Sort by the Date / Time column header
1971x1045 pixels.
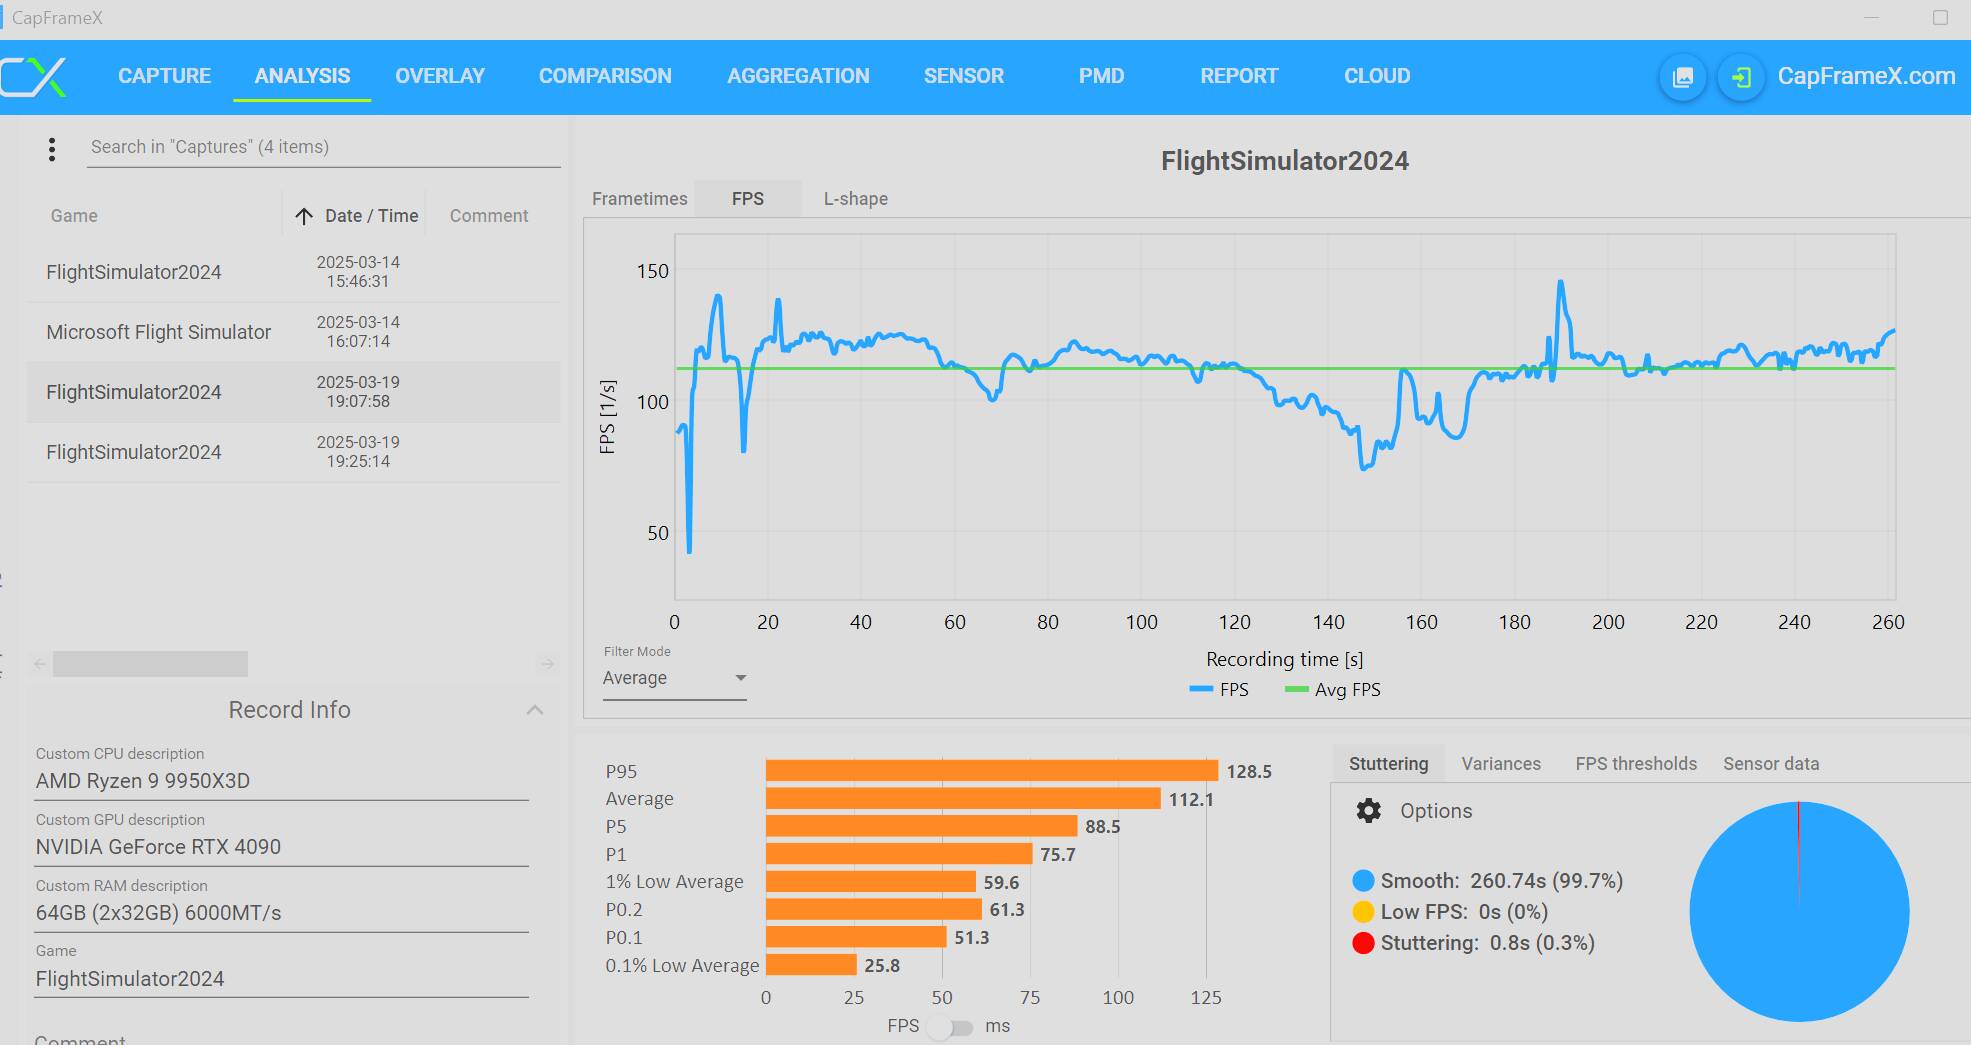tap(371, 216)
